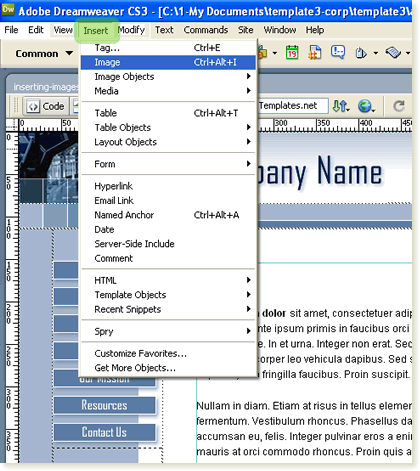
Task: Choose Tag... from Insert menu
Action: pyautogui.click(x=168, y=48)
